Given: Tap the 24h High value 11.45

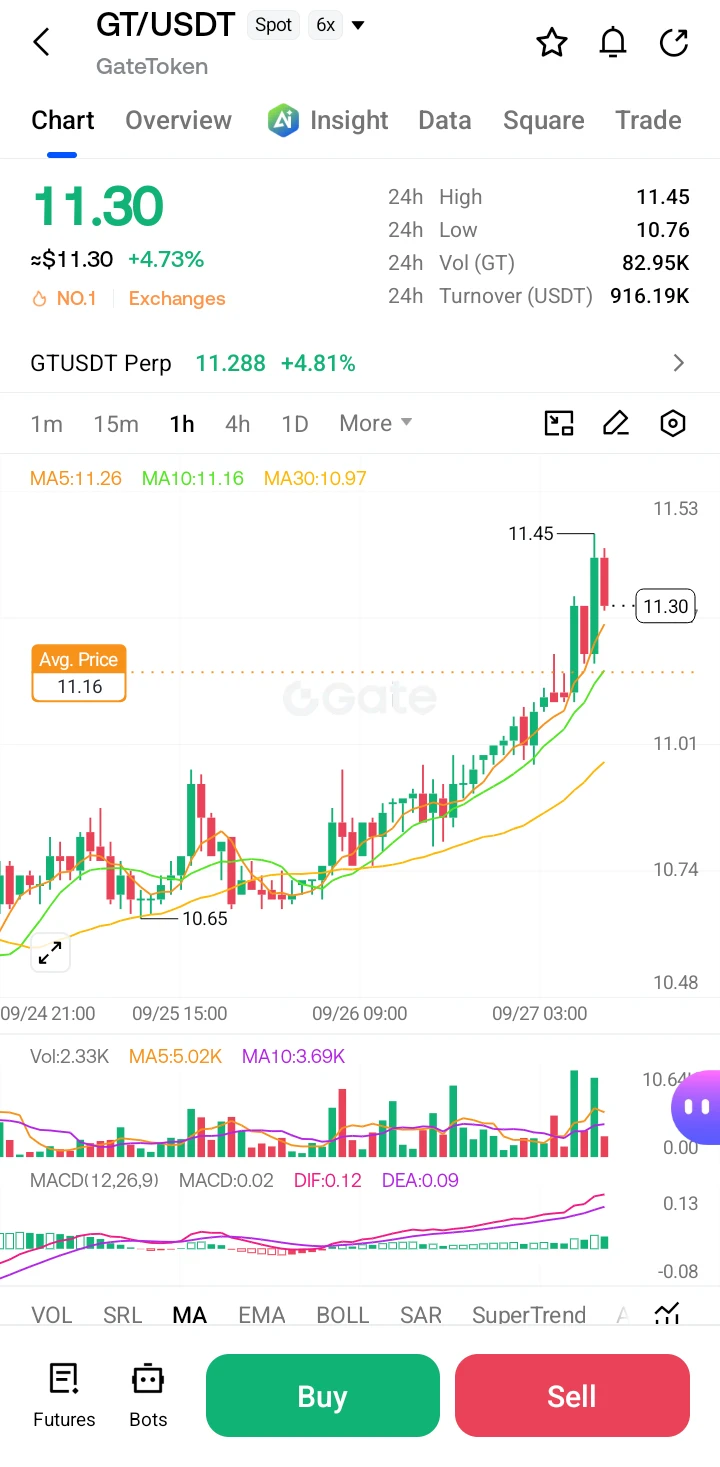Looking at the screenshot, I should [663, 197].
